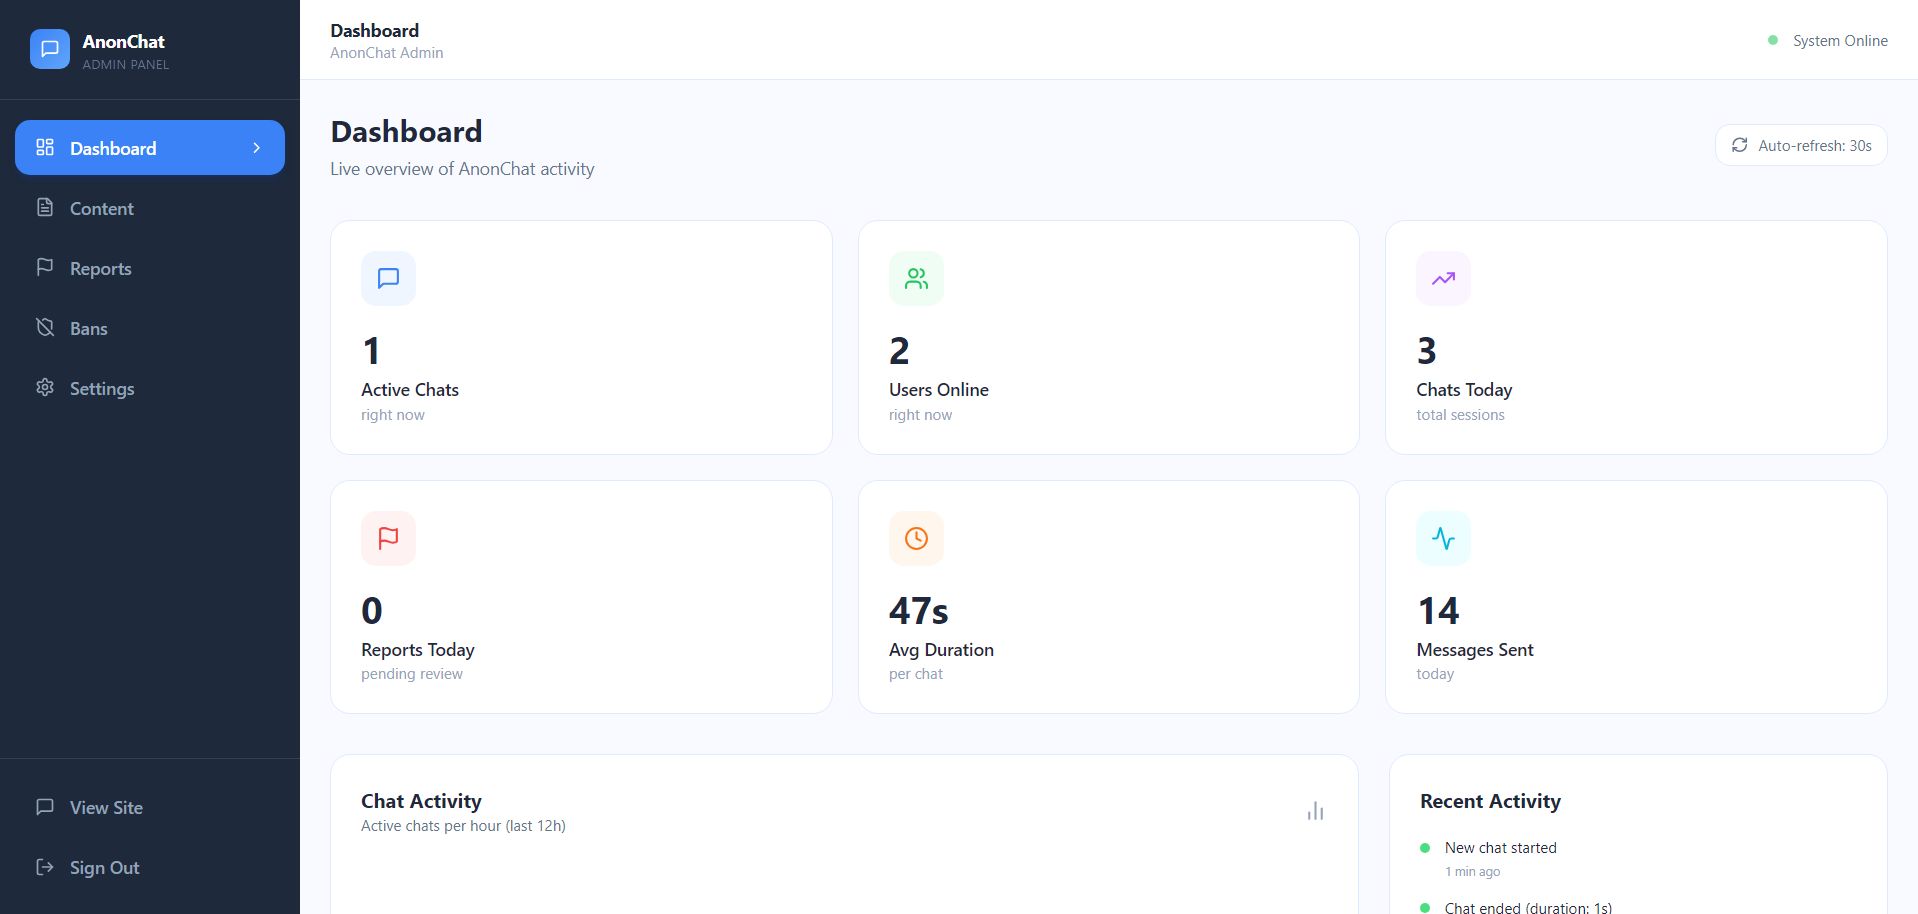Click the Avg Duration clock icon

[x=916, y=538]
